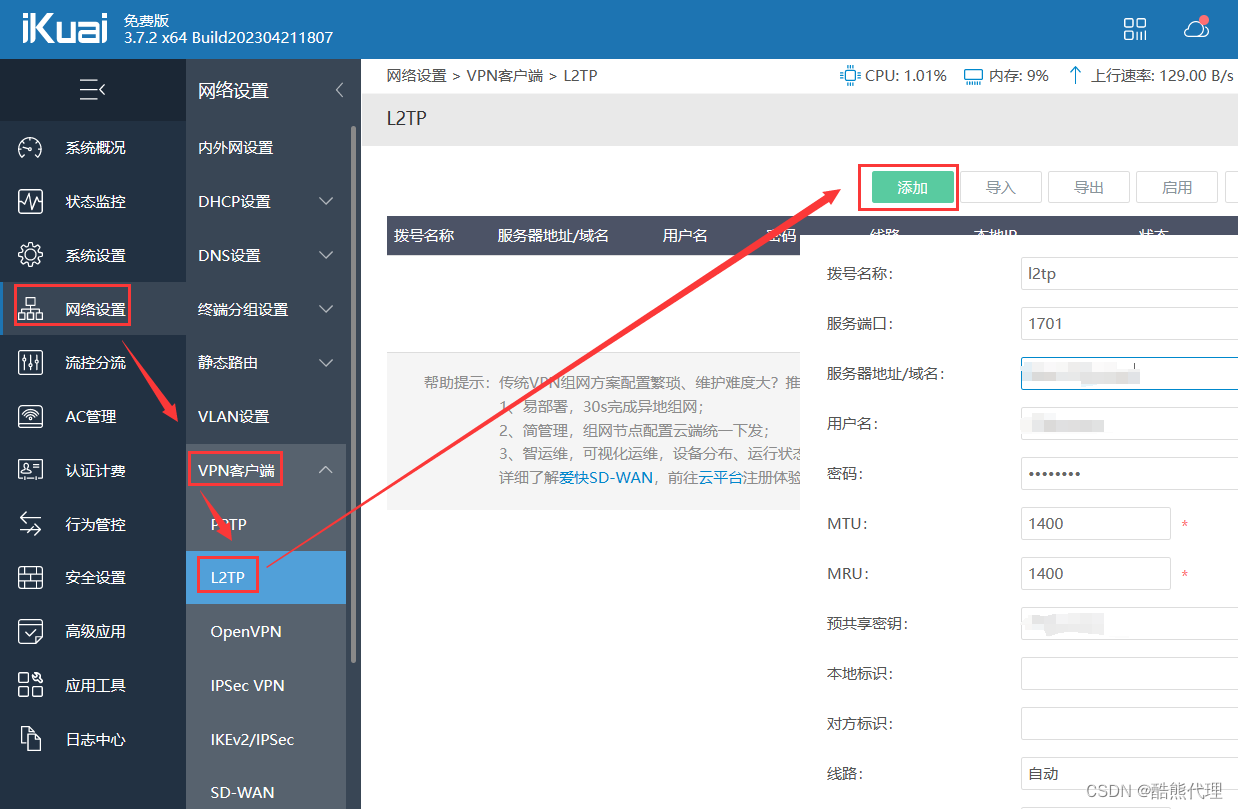Open 安全设置 firewall icon

click(x=31, y=577)
